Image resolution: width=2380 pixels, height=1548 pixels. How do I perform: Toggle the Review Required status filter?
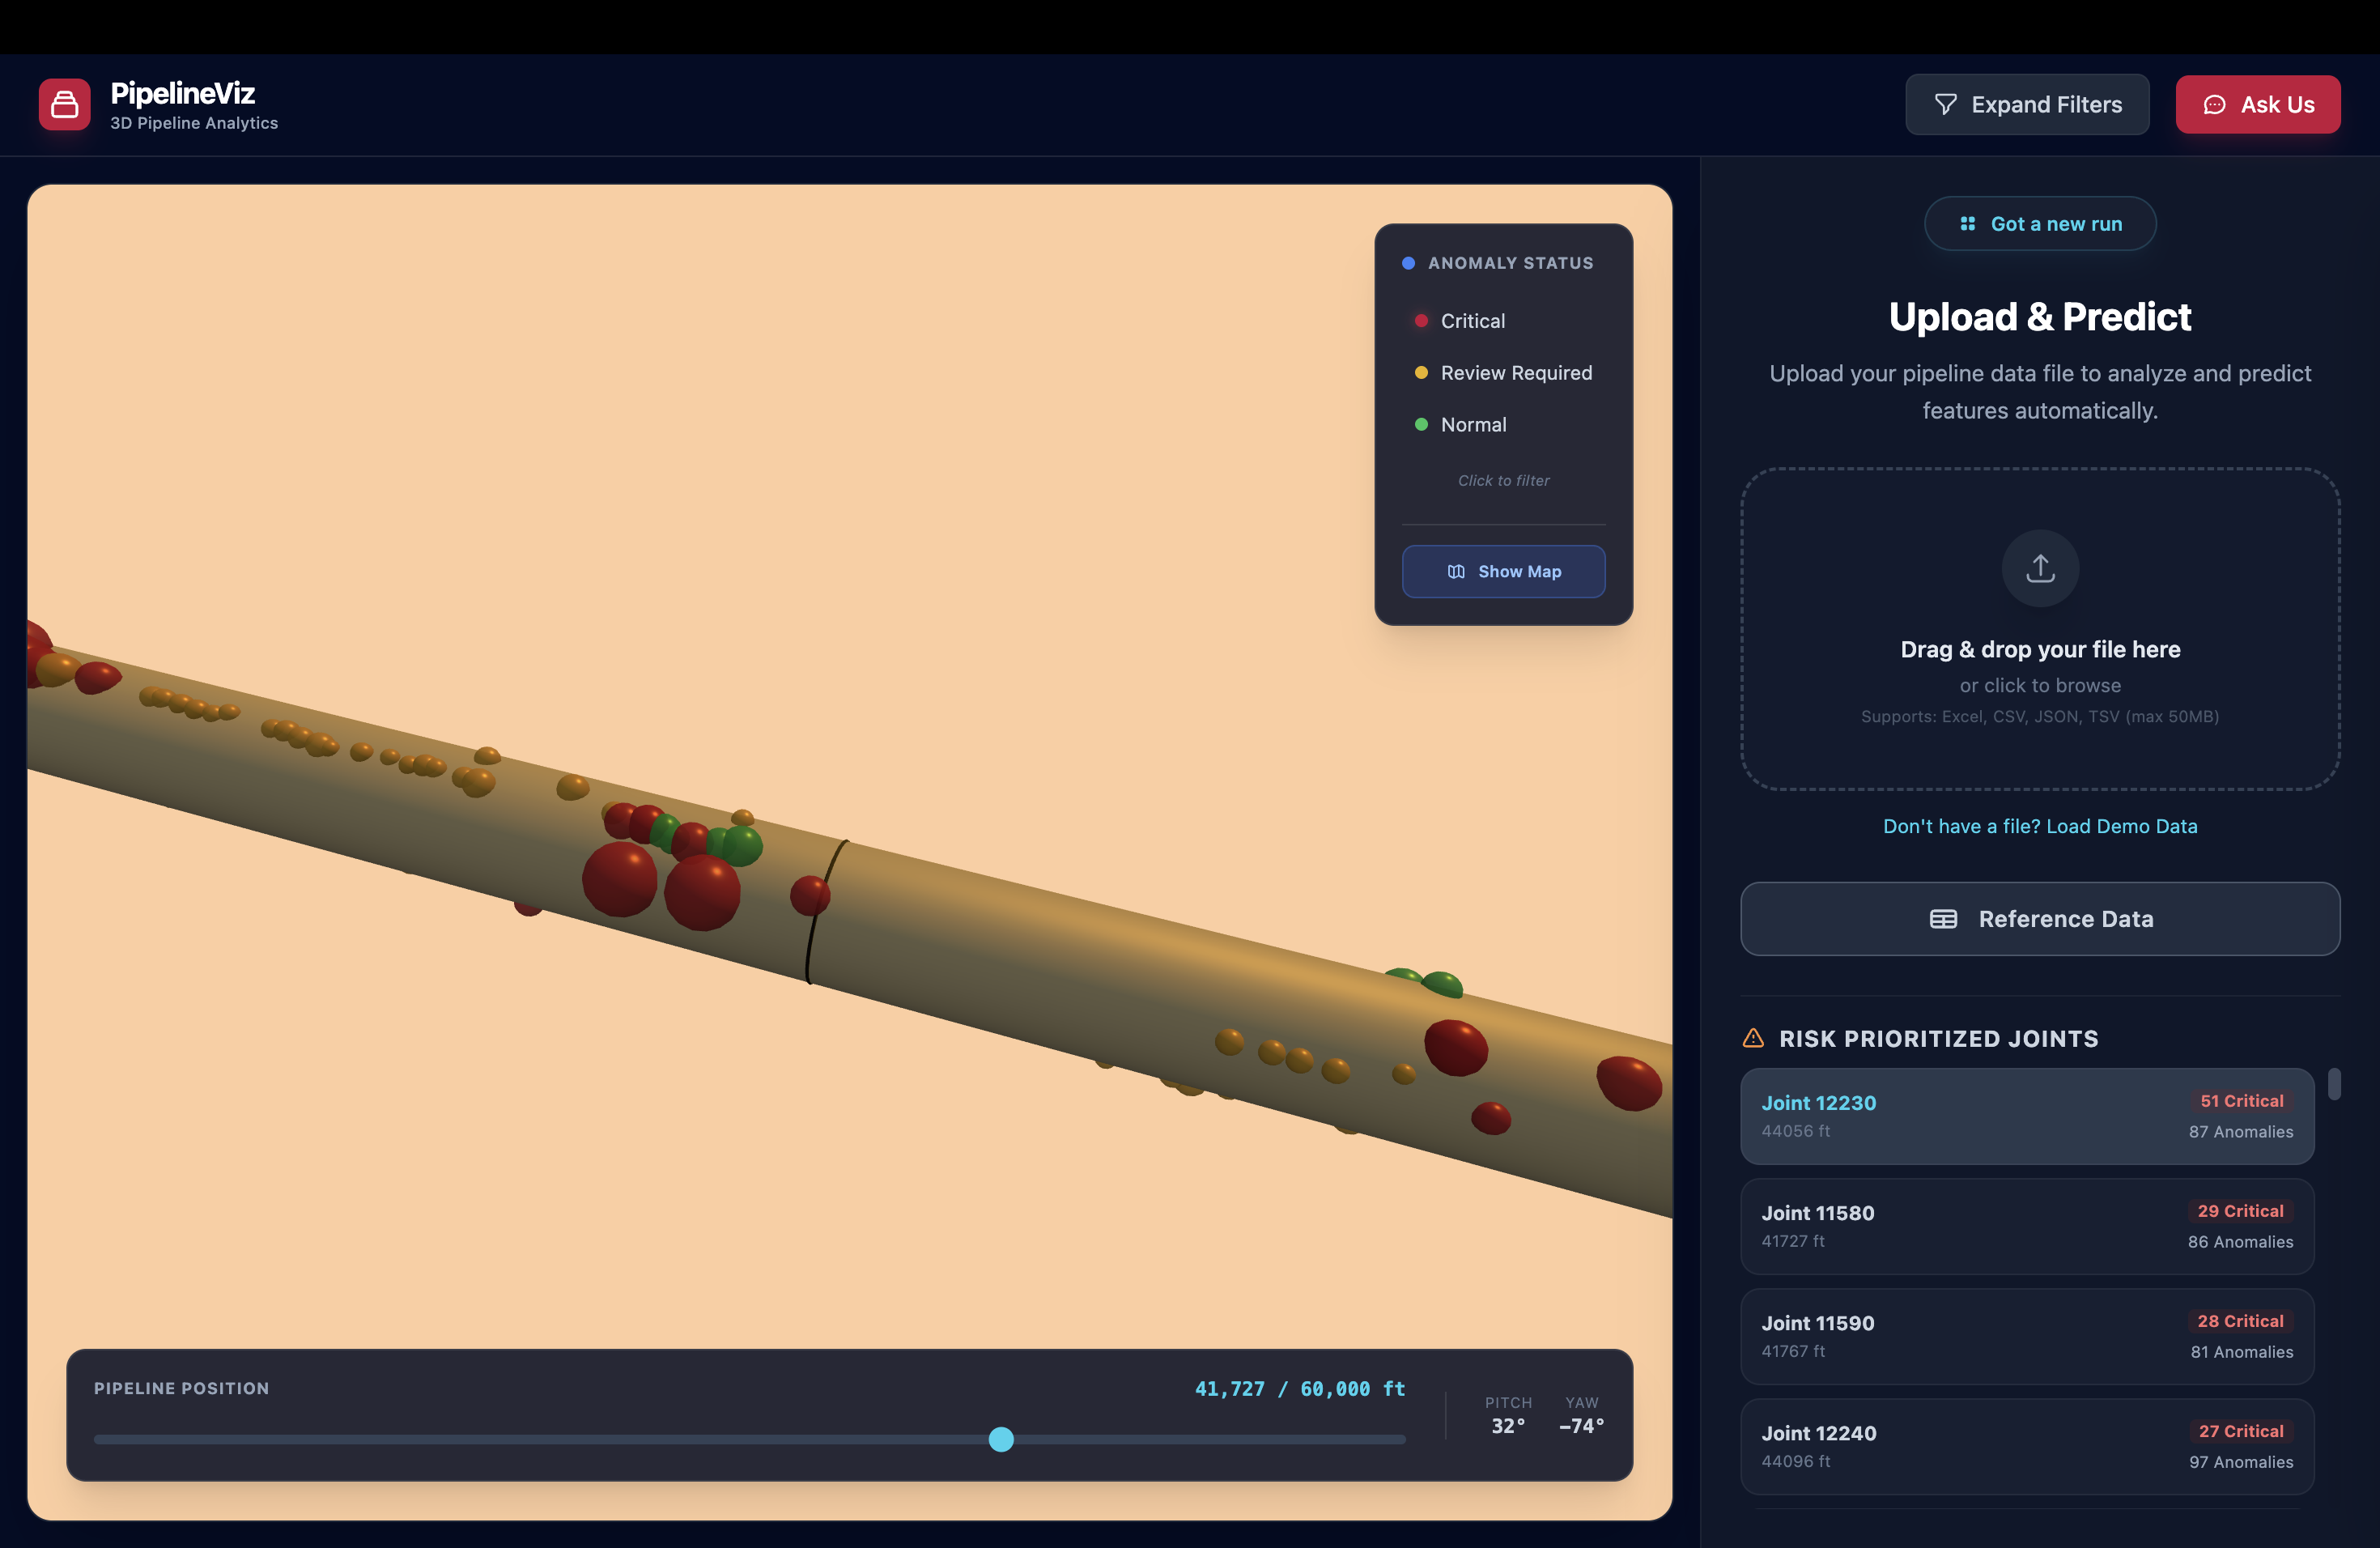point(1515,373)
